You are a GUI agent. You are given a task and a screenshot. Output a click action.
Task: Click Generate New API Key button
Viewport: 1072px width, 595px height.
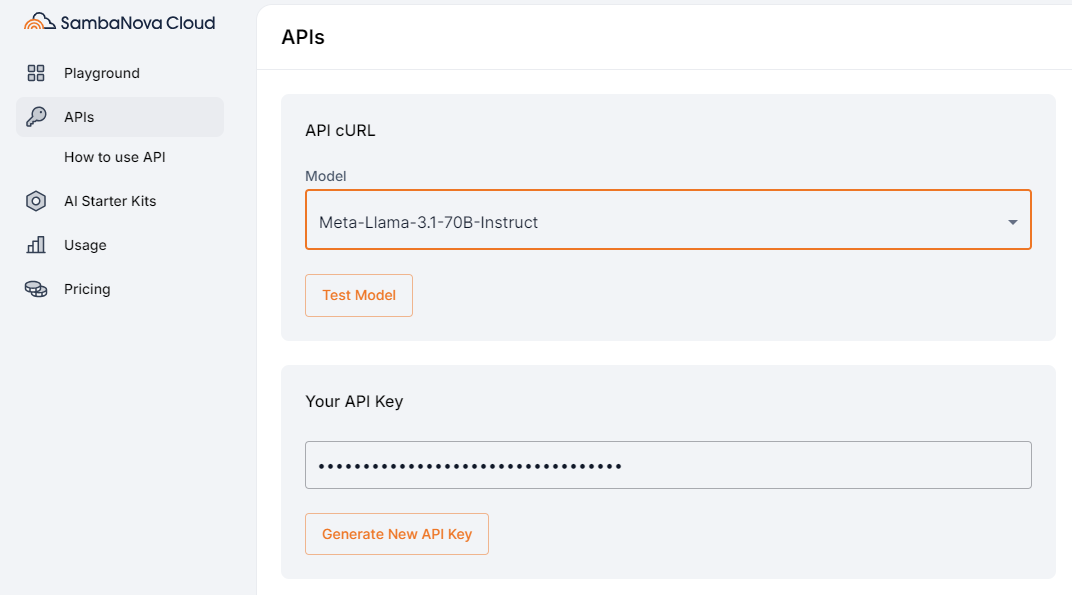pyautogui.click(x=397, y=534)
